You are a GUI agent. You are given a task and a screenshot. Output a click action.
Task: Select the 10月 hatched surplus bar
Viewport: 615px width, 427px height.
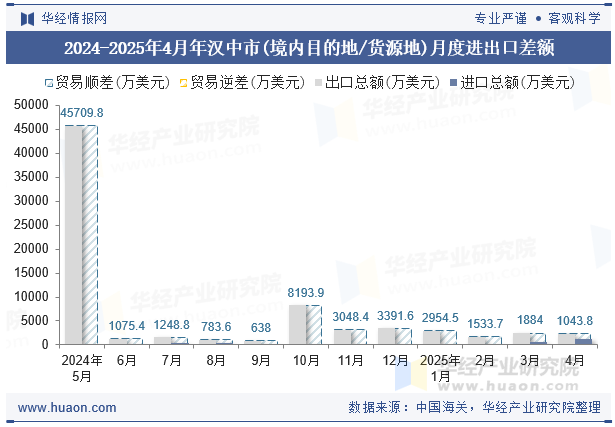[314, 325]
